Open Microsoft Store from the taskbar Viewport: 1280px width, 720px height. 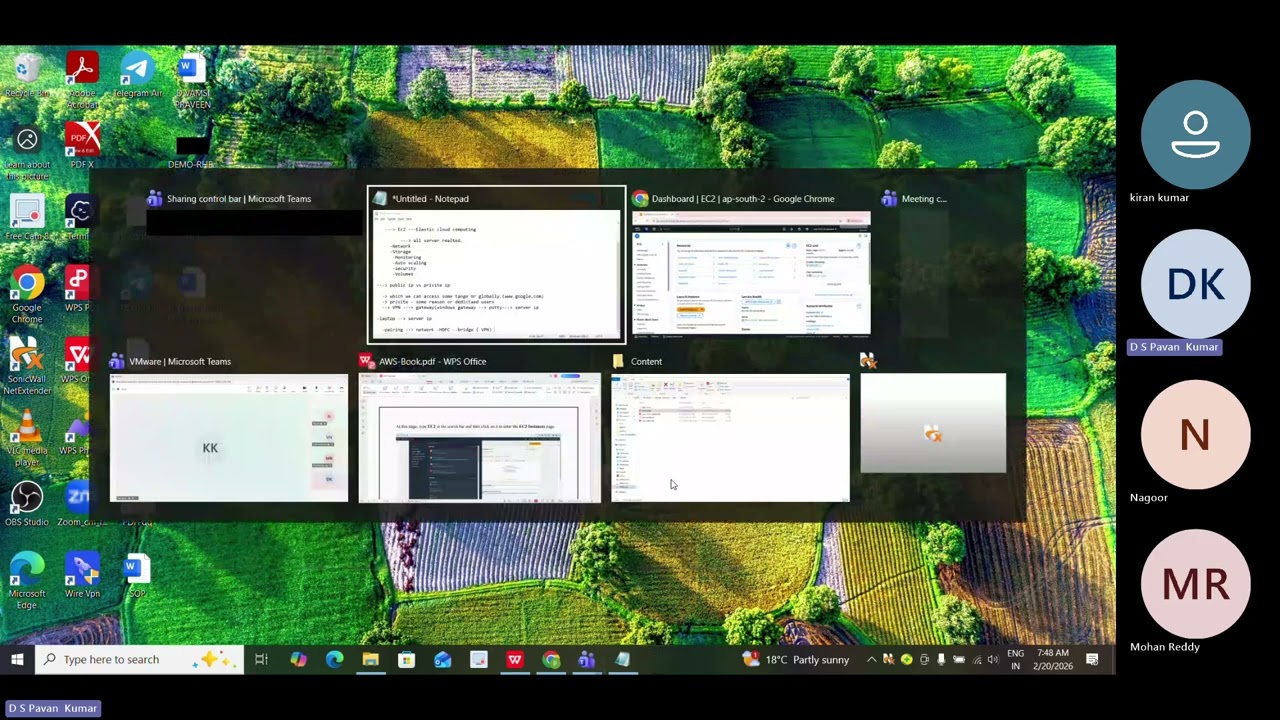(x=406, y=659)
